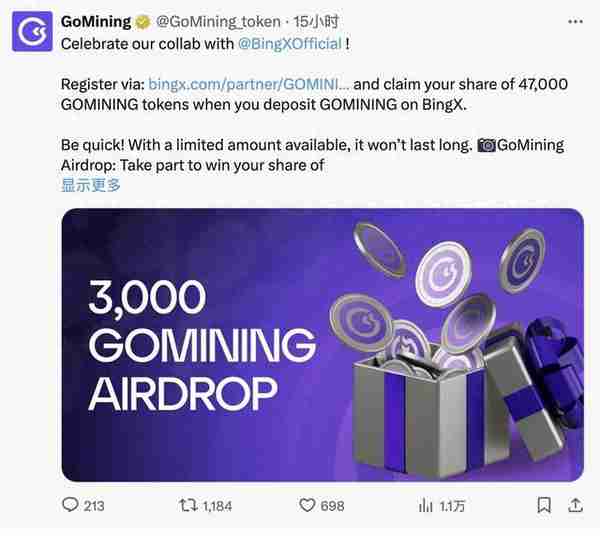
Task: Open the GoMining profile avatar
Action: 32,31
